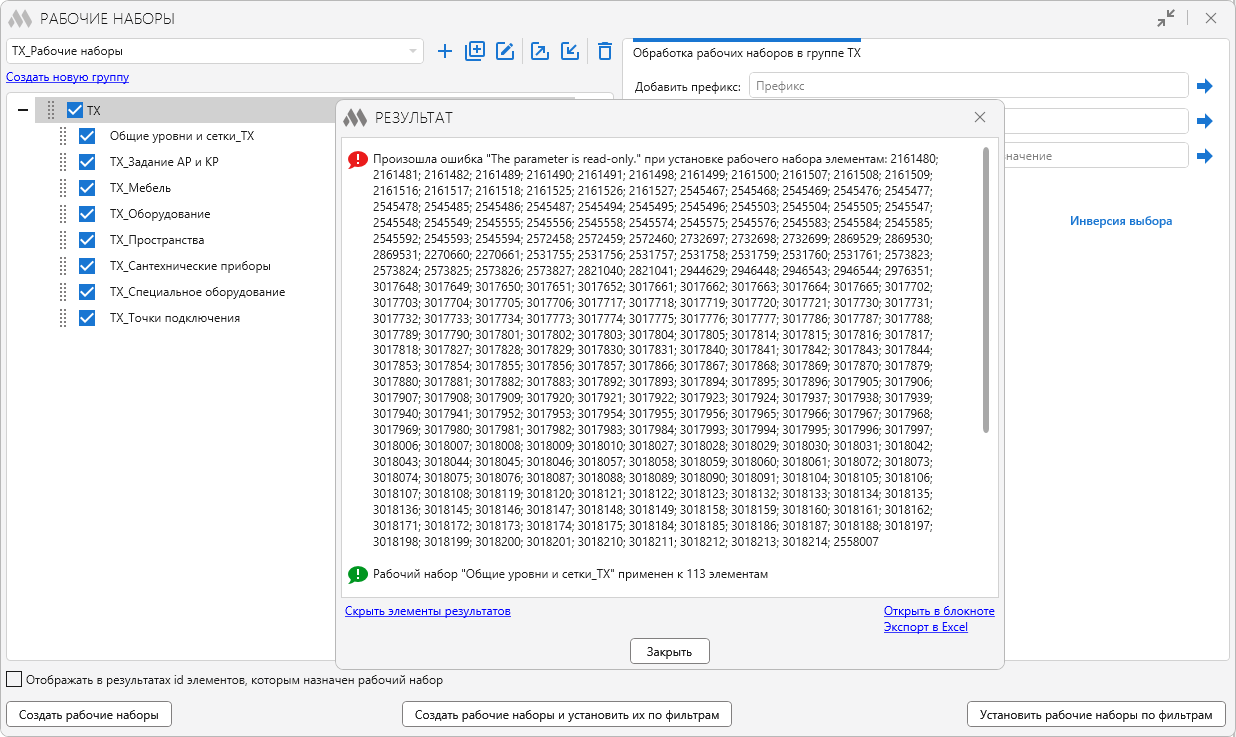Click the duplicate workset icon

(x=475, y=51)
